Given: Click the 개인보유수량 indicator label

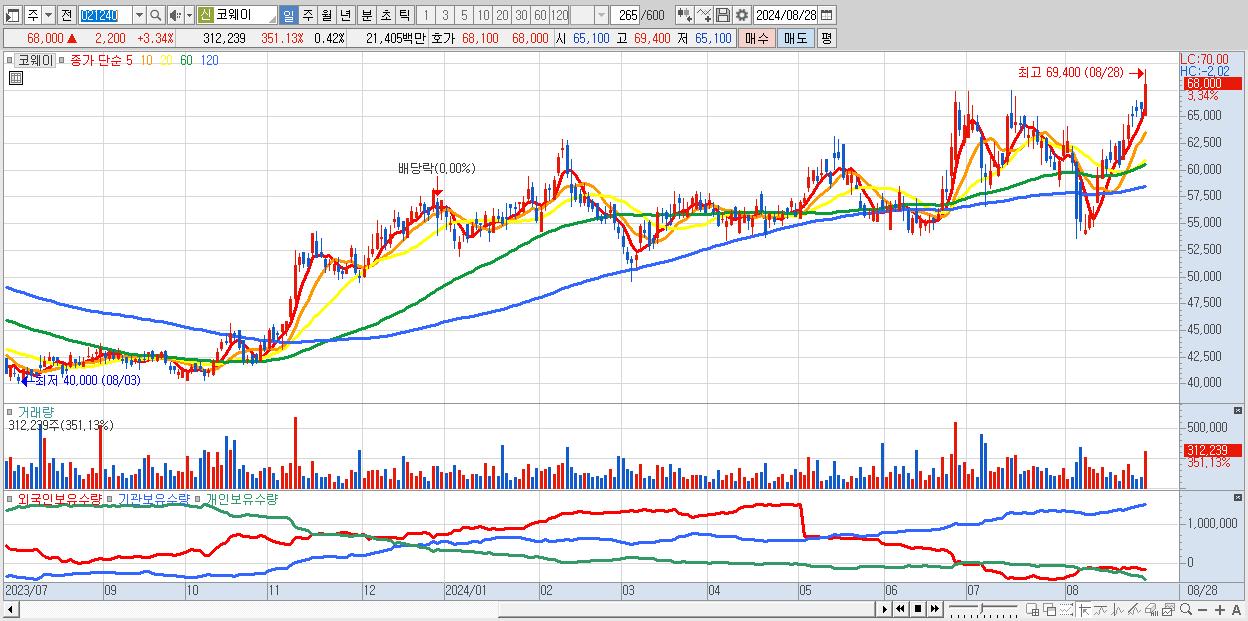Looking at the screenshot, I should [x=241, y=498].
